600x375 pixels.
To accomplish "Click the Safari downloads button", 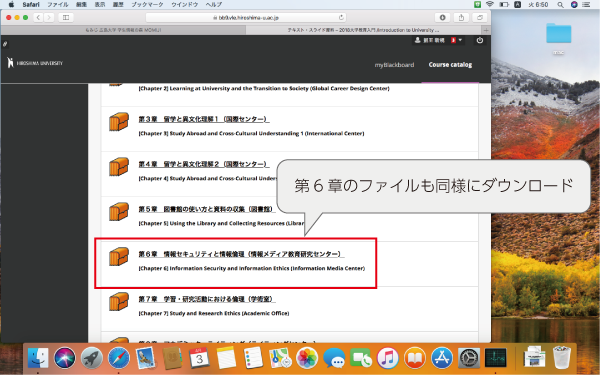I will click(442, 17).
